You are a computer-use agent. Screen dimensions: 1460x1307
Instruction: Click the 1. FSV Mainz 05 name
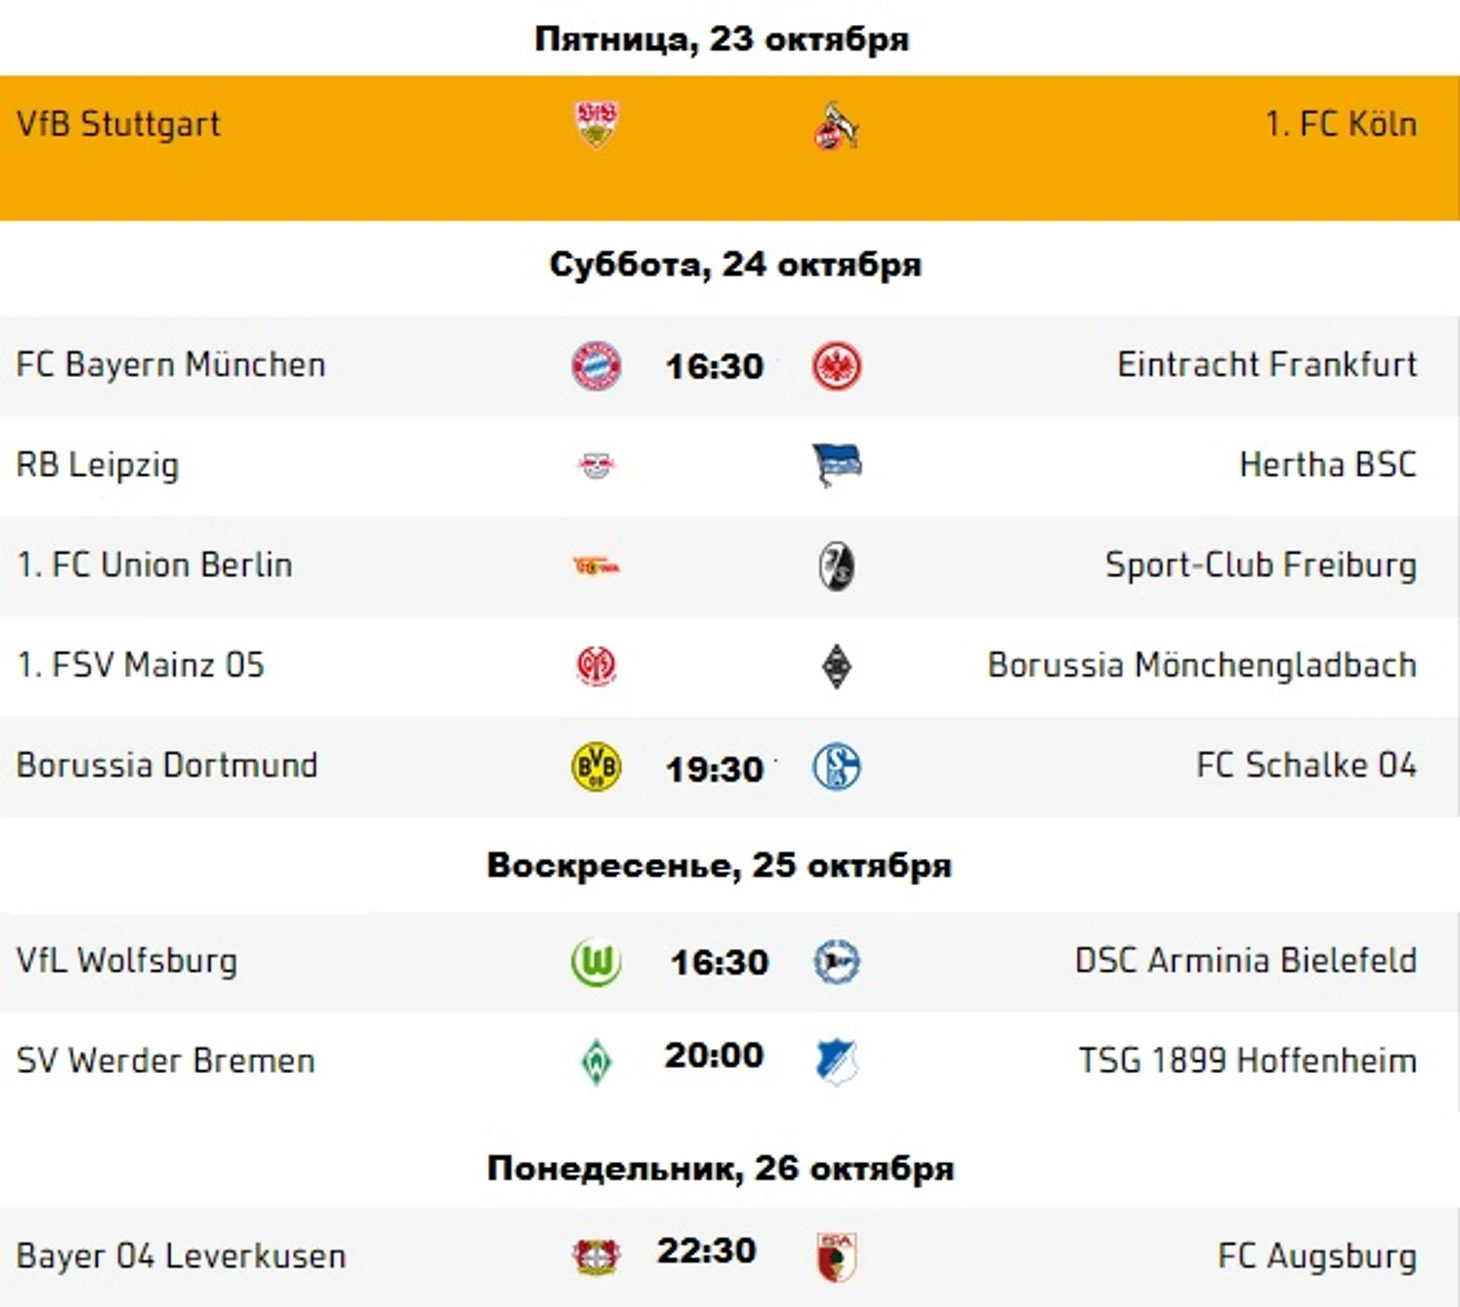(x=141, y=665)
